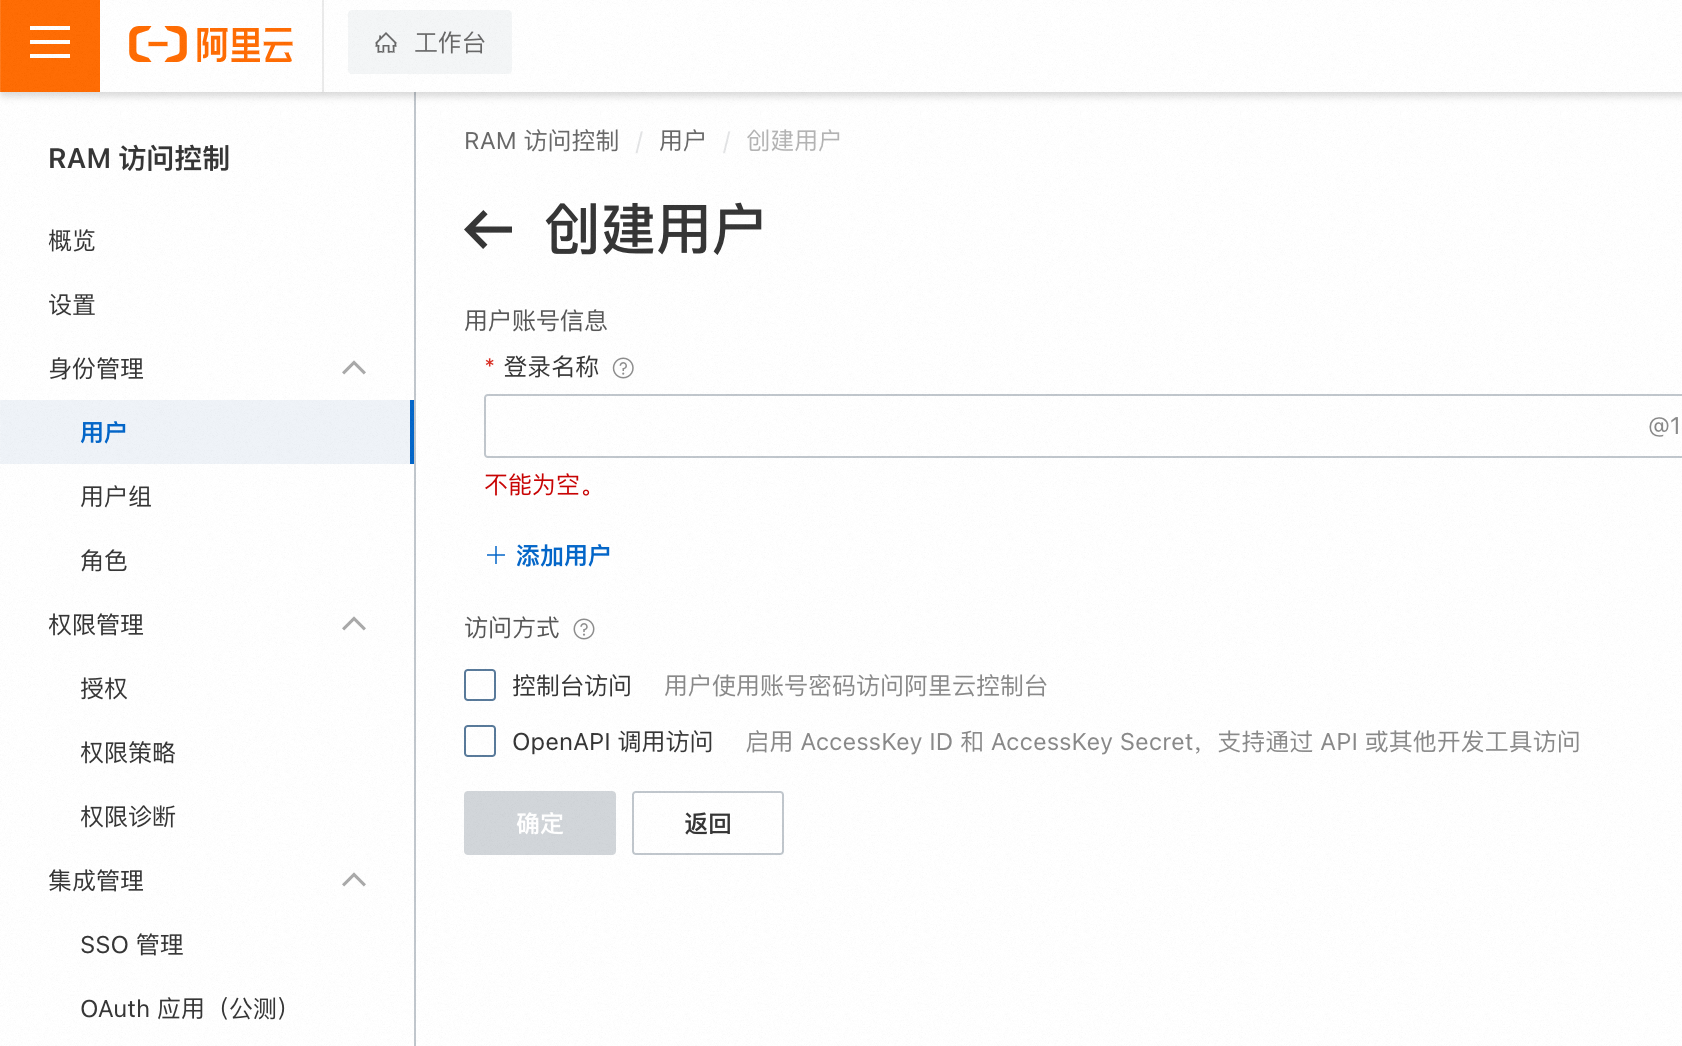
Task: Enable the 控制台访问 checkbox
Action: click(480, 685)
